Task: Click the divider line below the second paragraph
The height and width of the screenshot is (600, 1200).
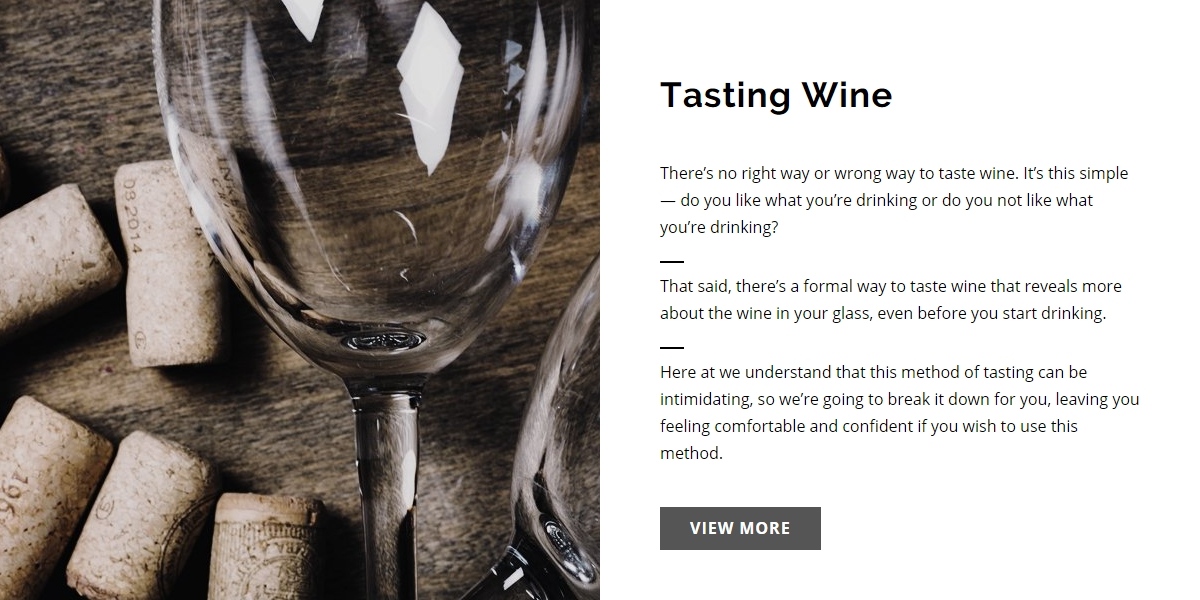Action: 672,348
